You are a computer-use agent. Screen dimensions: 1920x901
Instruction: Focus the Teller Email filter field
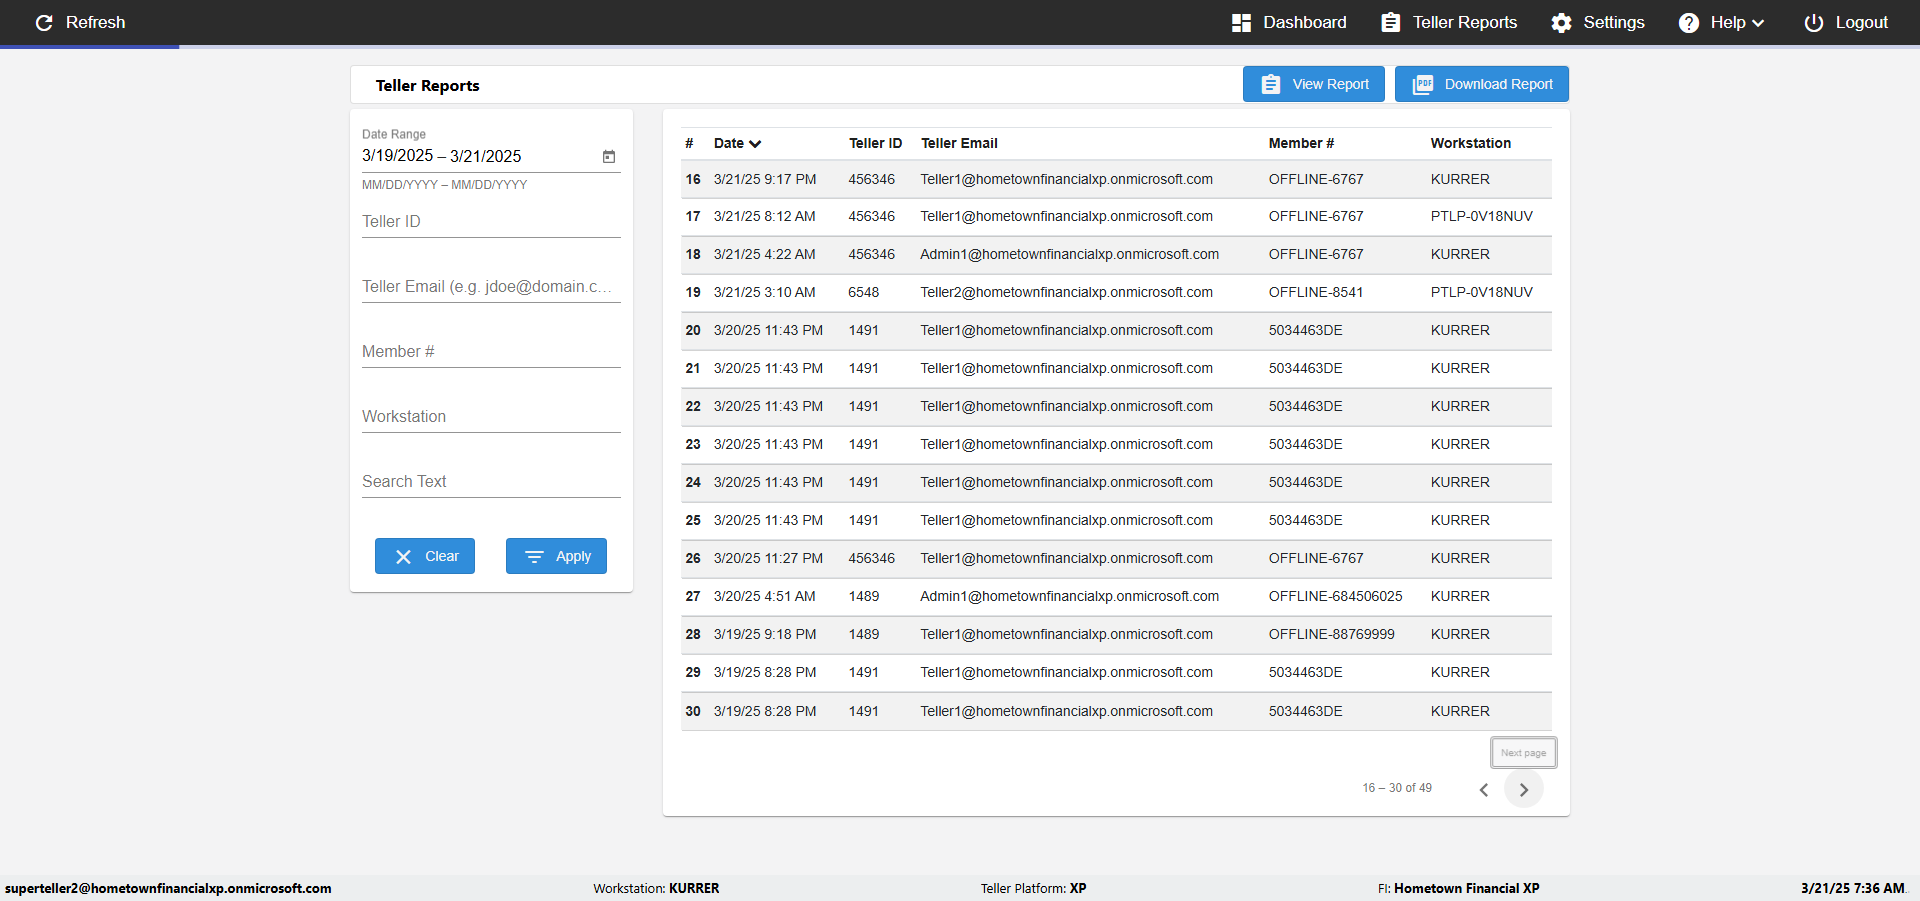491,286
